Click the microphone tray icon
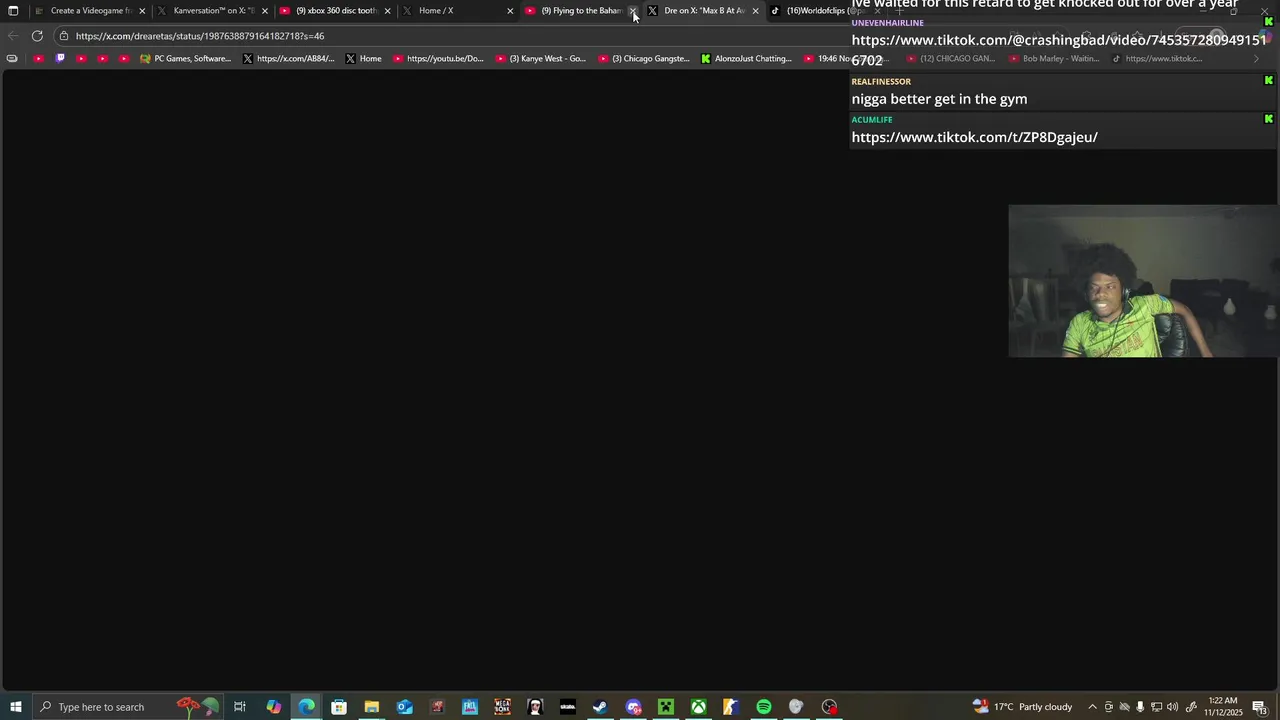 (x=1140, y=707)
